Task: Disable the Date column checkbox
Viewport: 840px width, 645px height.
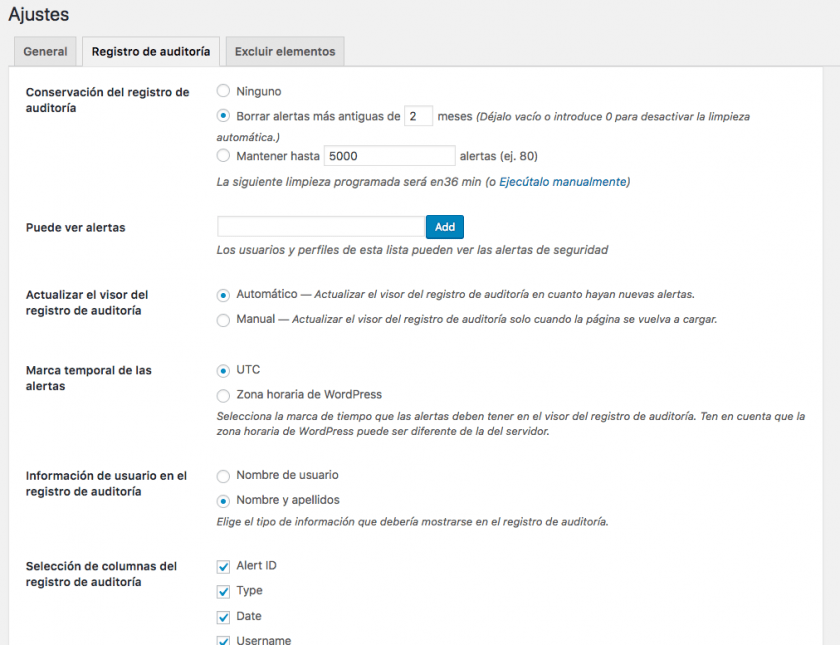Action: tap(224, 617)
